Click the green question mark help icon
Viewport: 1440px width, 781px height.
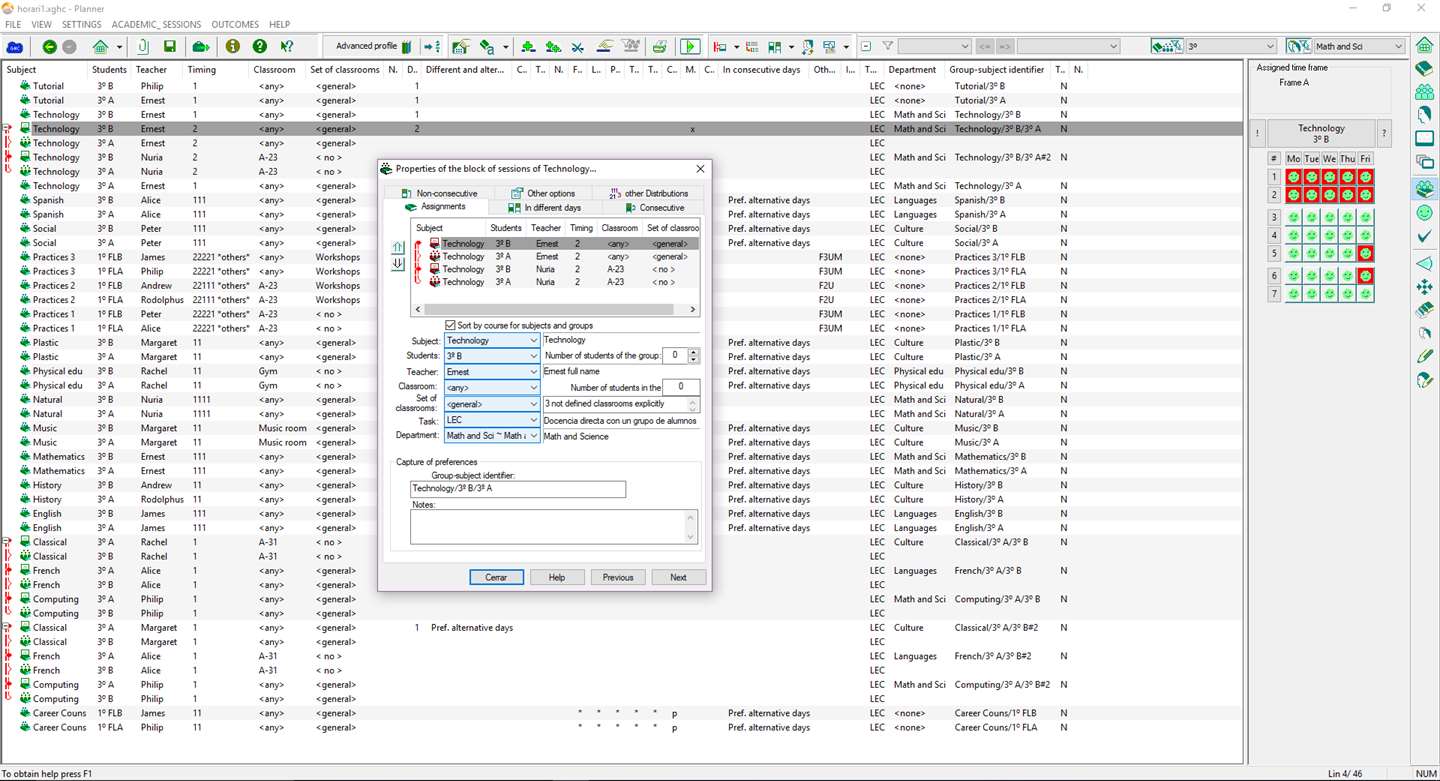click(260, 47)
